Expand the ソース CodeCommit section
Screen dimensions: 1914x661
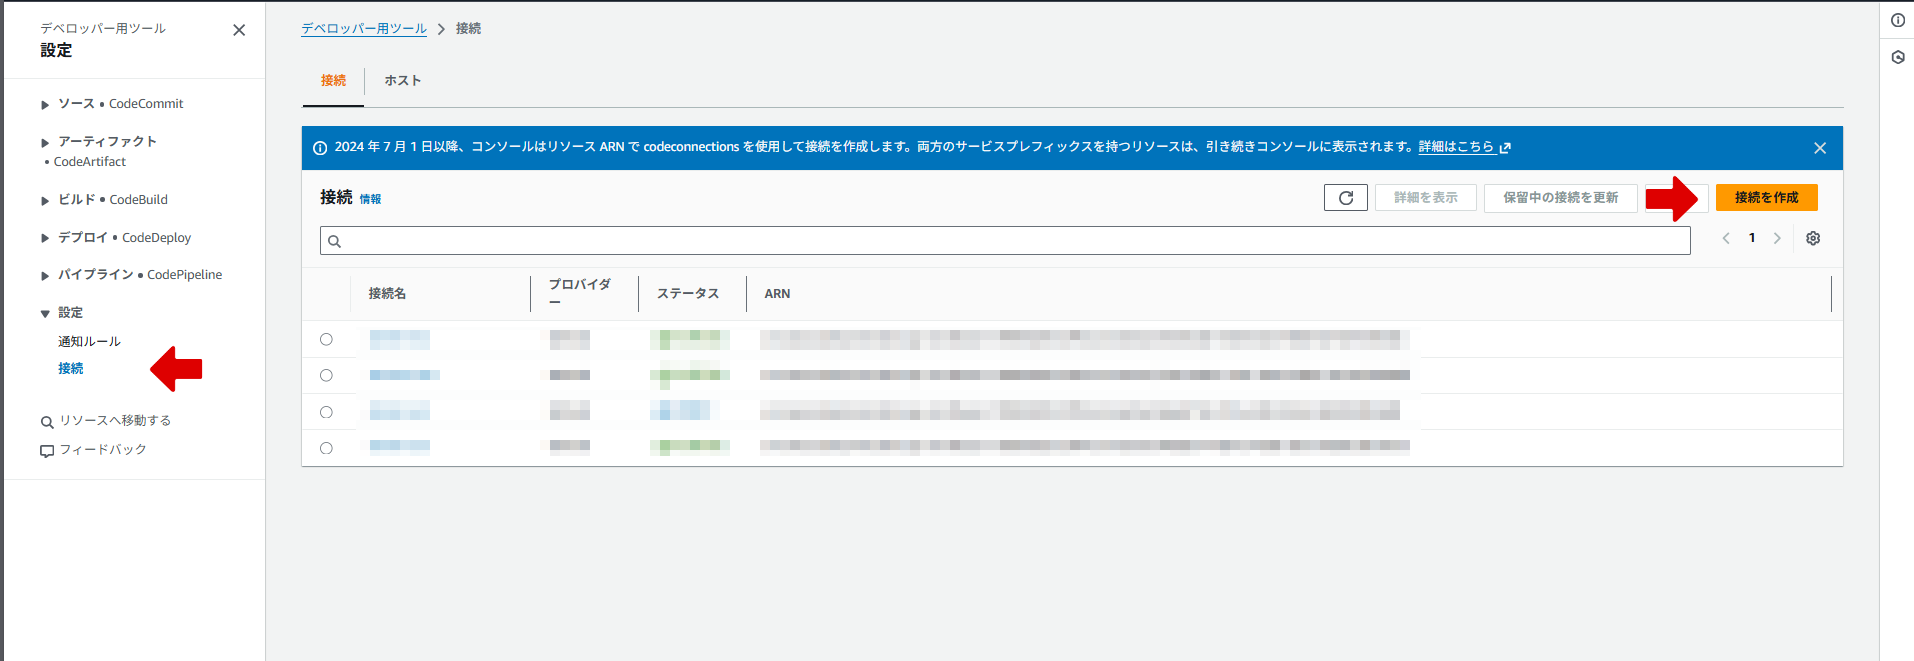pyautogui.click(x=45, y=105)
